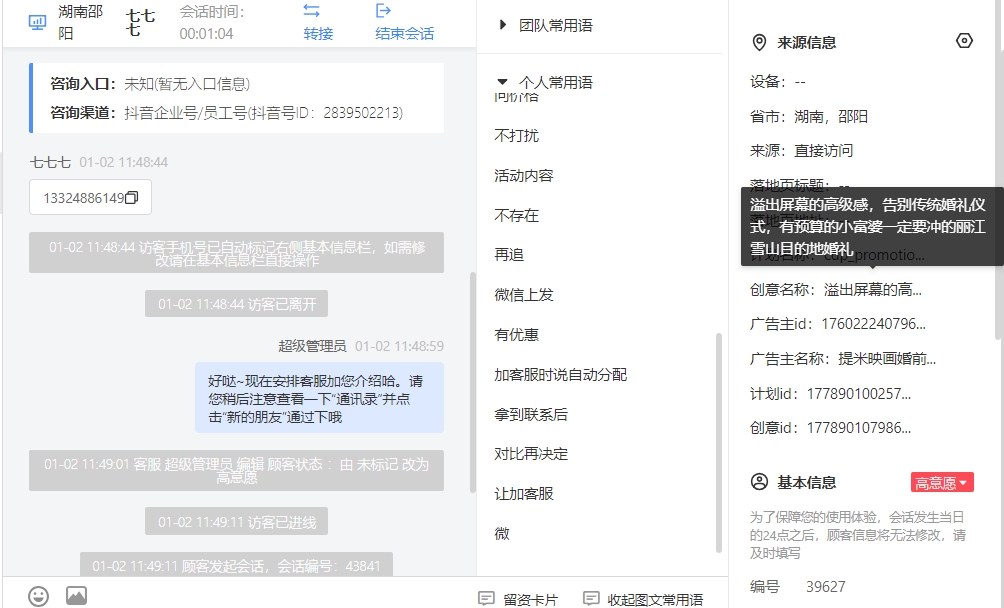
Task: Click the monitor device icon beside 湖南邵阳
Action: coord(37,23)
